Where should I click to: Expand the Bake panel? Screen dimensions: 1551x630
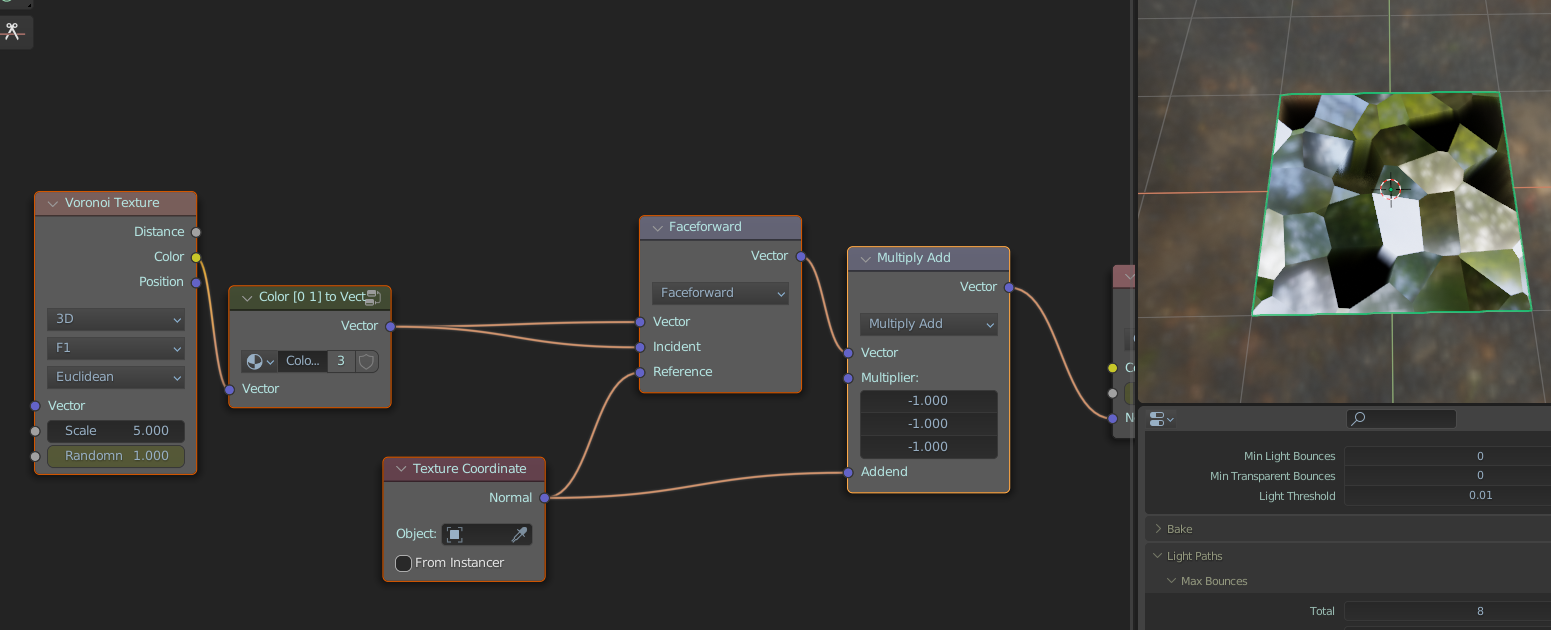pos(1159,529)
